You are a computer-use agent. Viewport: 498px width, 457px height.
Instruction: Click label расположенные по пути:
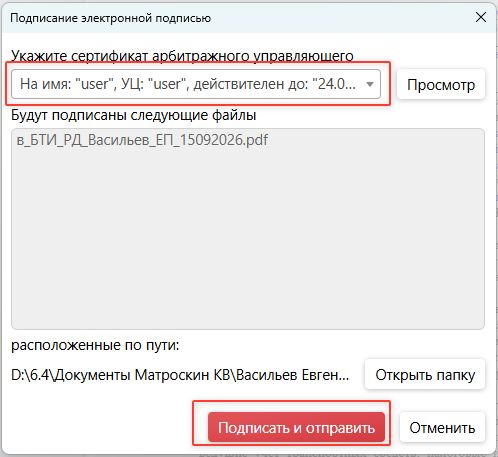(x=95, y=345)
